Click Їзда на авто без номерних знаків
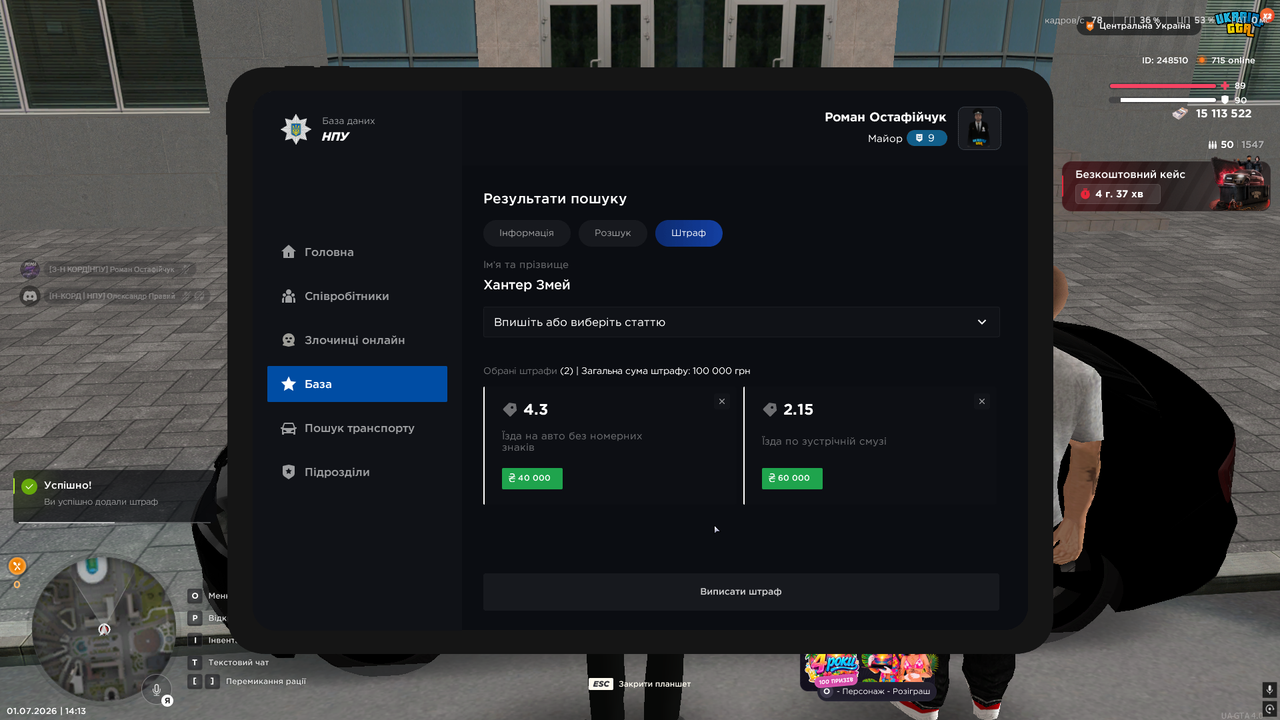The width and height of the screenshot is (1280, 720). pos(572,441)
